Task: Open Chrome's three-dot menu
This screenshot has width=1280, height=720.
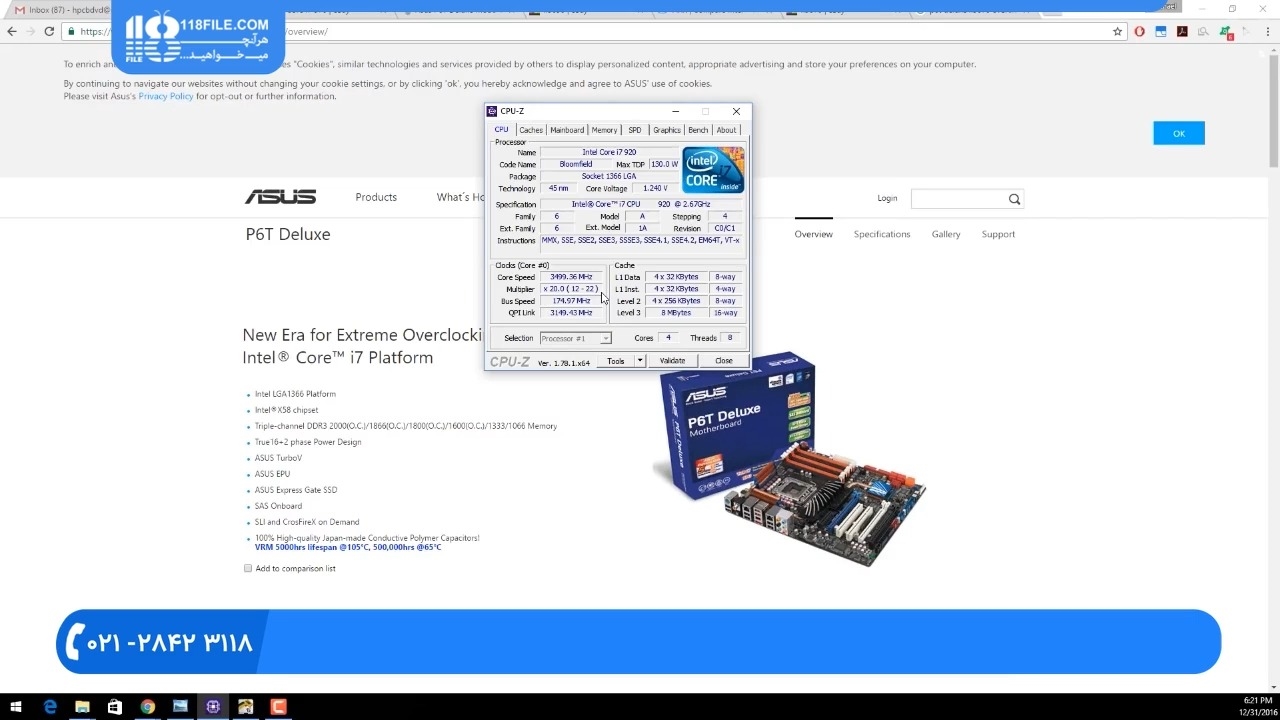Action: (1266, 32)
